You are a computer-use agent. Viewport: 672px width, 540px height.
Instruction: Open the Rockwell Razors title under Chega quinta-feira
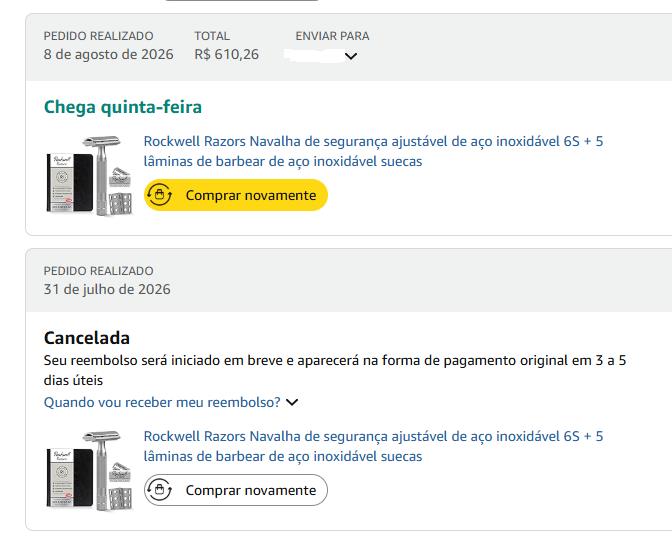(x=373, y=151)
